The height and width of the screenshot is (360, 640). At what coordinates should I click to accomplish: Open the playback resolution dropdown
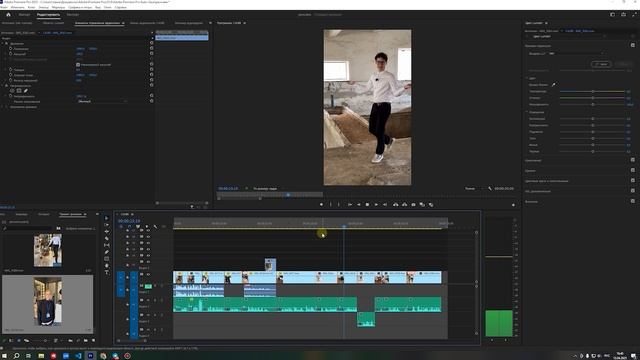click(x=473, y=189)
